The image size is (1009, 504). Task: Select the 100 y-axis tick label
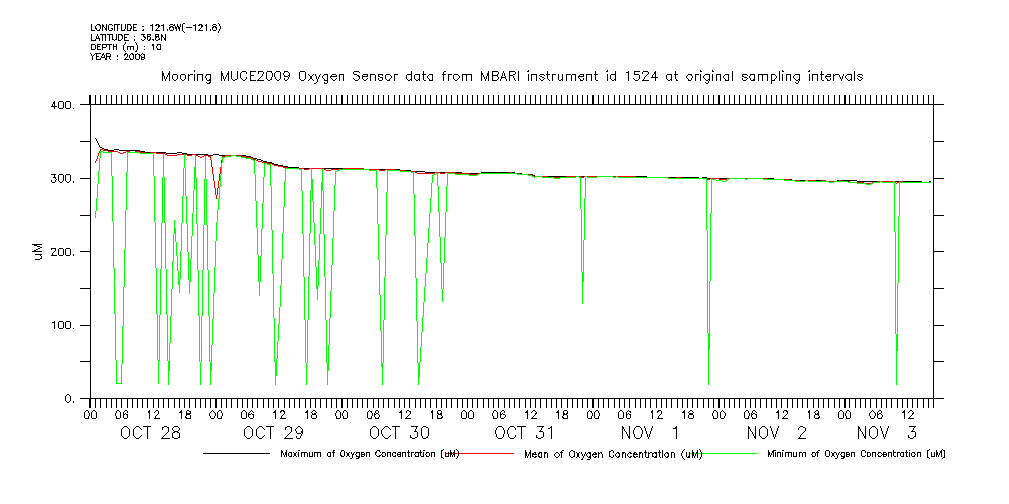[63, 326]
